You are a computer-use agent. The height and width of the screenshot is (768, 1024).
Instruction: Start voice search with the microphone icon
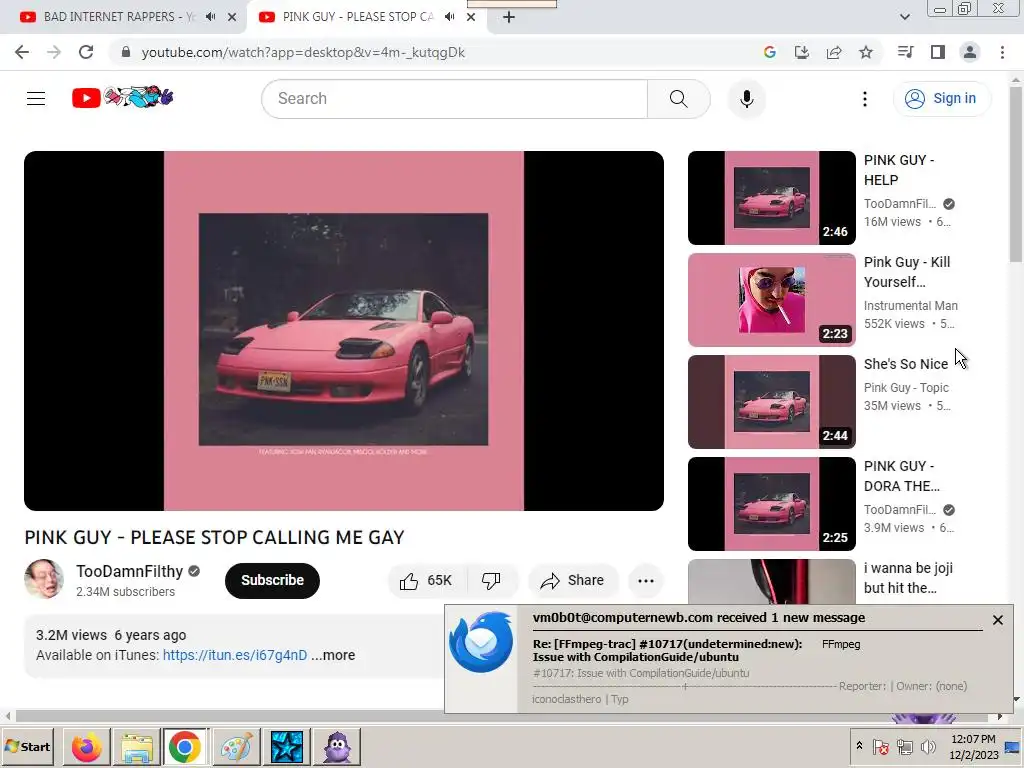point(746,99)
